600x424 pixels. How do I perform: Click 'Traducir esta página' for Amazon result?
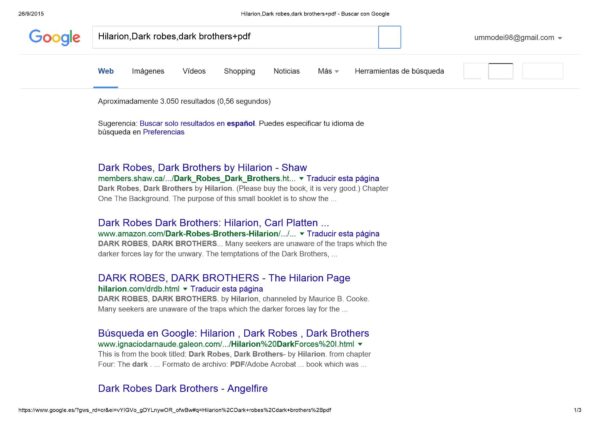click(343, 233)
